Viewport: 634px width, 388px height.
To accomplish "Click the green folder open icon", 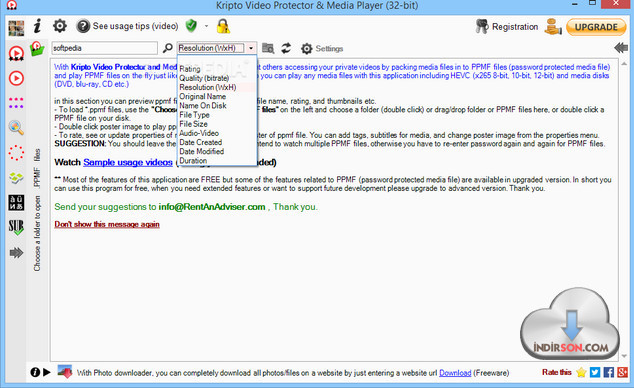I will 37,49.
